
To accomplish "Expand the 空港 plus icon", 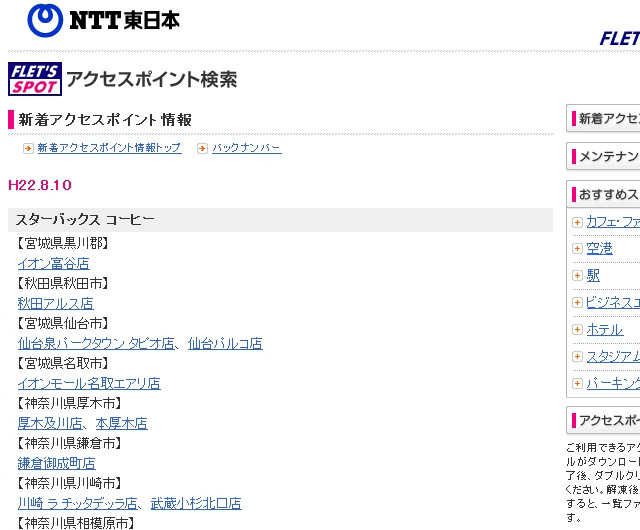I will pos(577,248).
